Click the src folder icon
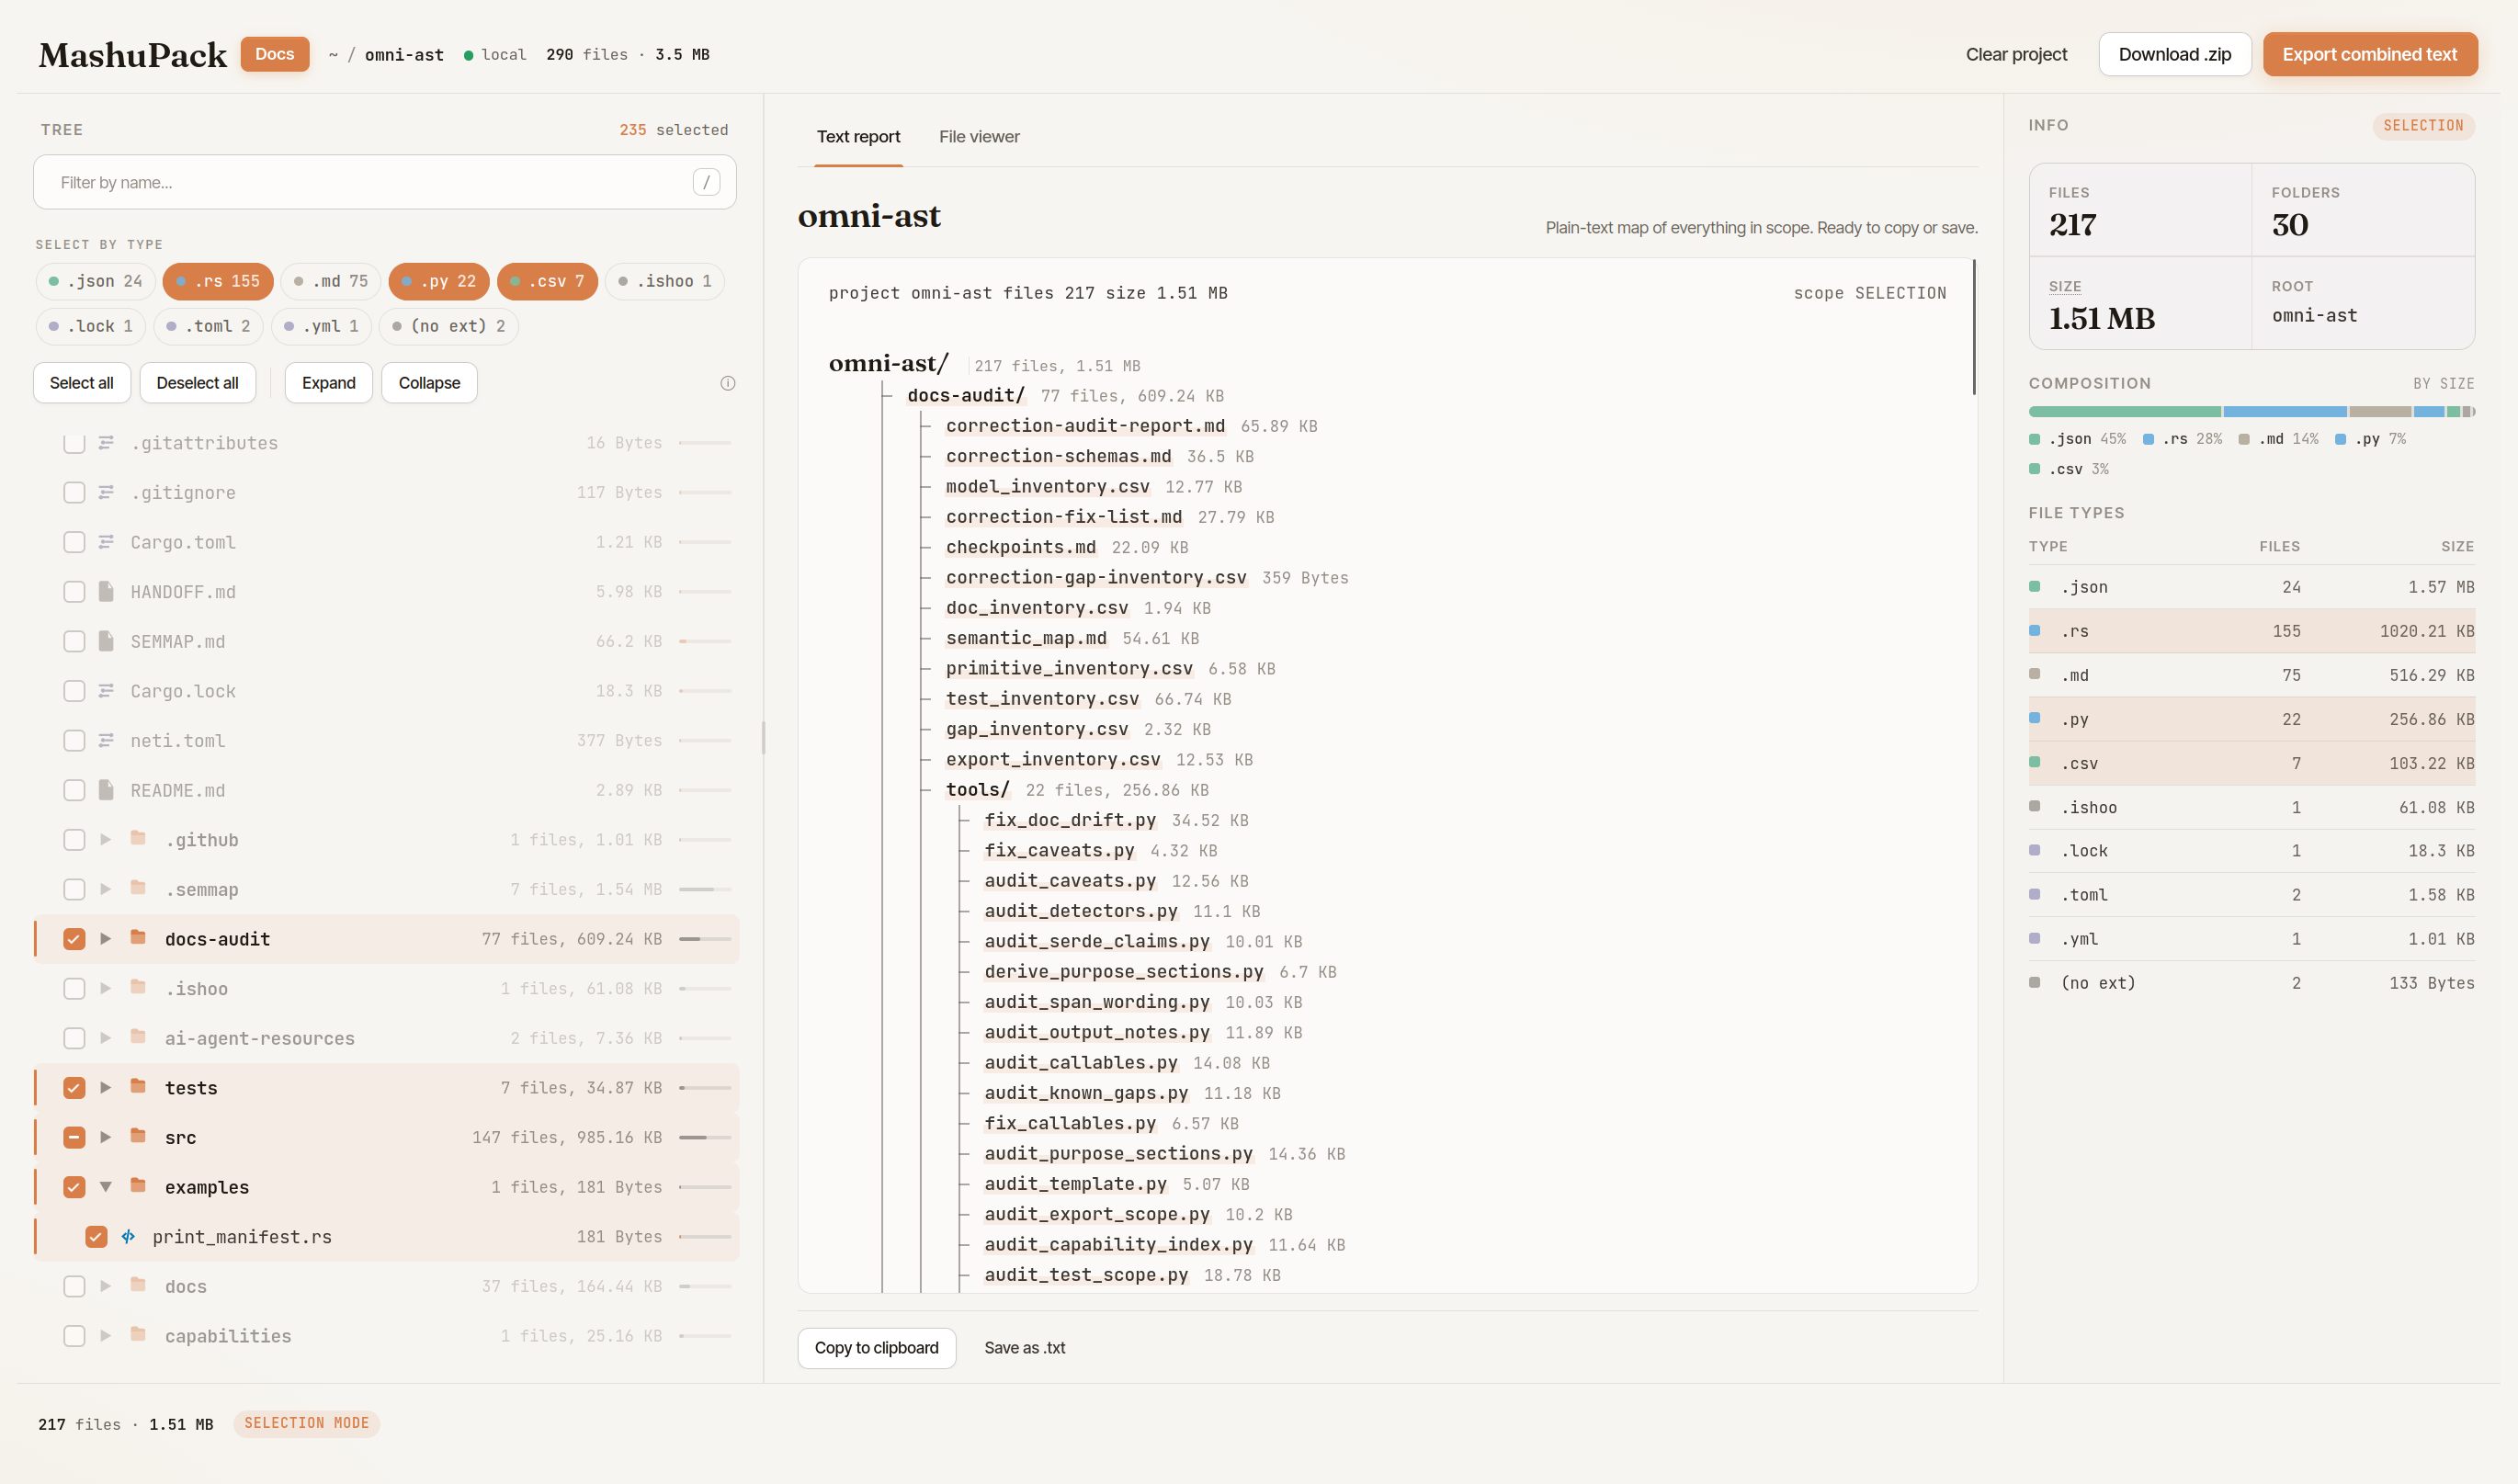The width and height of the screenshot is (2518, 1484). (x=138, y=1136)
